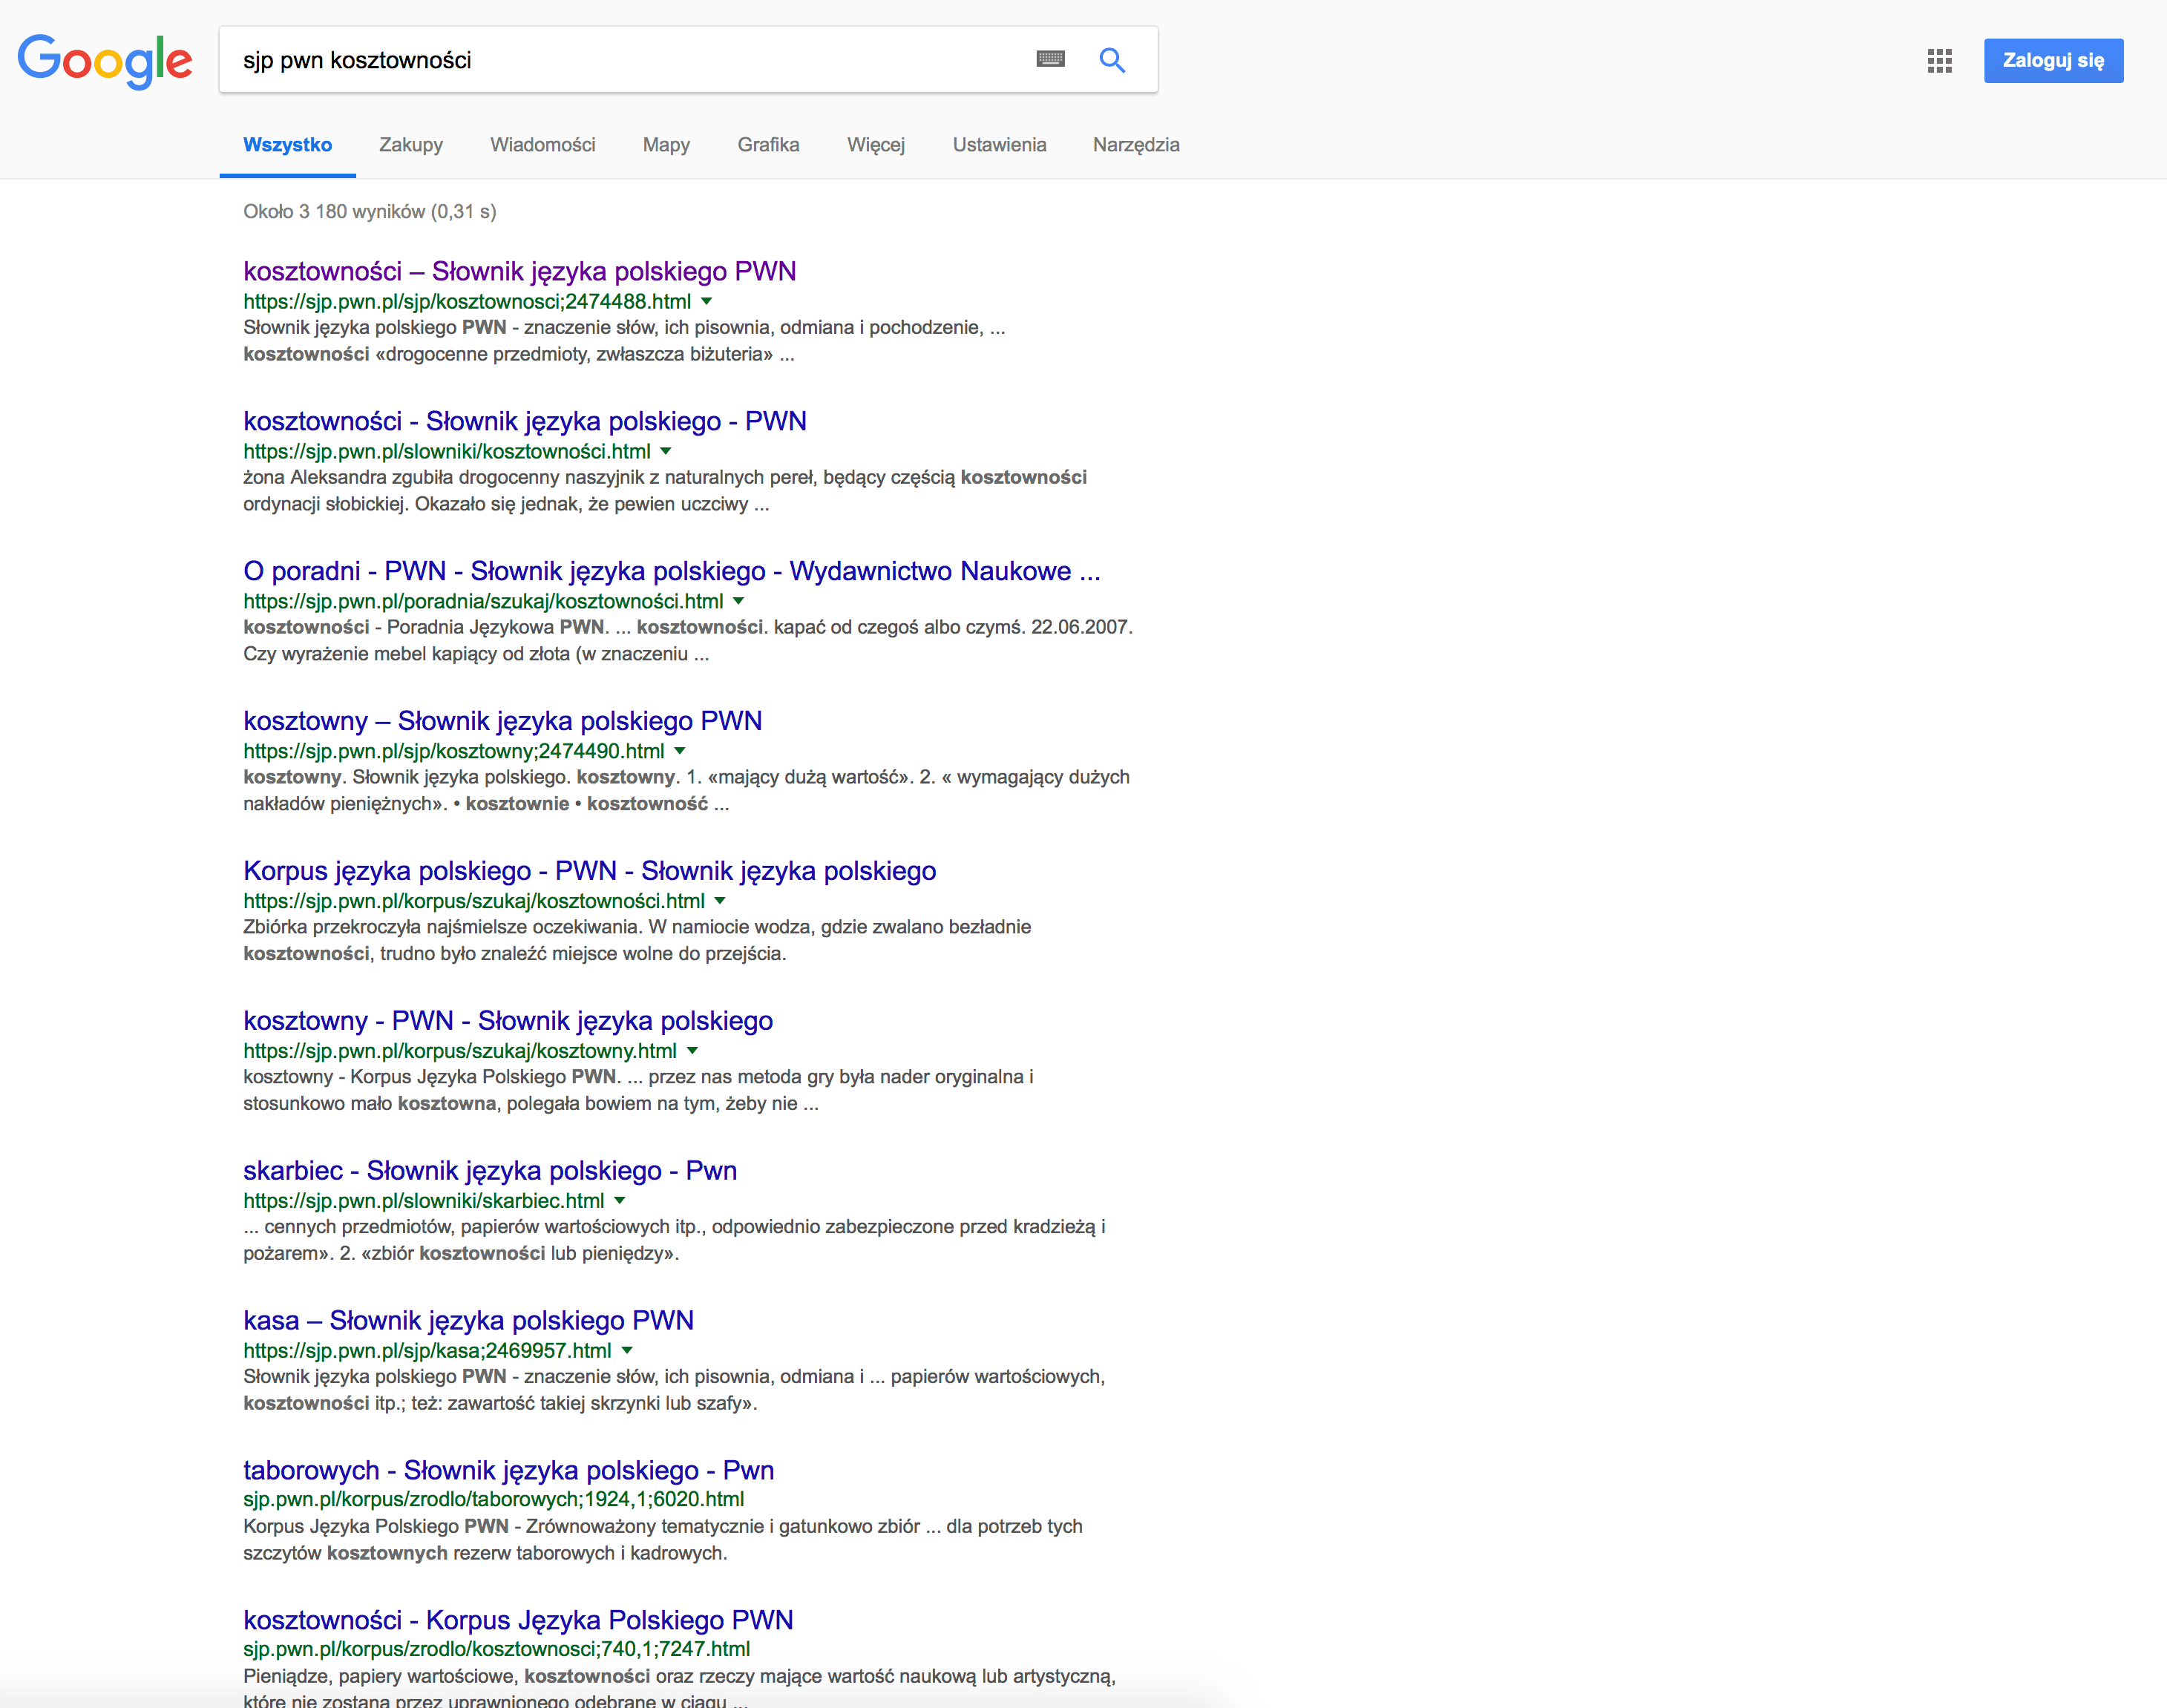Open the on-screen keyboard icon
This screenshot has height=1708, width=2167.
1050,59
